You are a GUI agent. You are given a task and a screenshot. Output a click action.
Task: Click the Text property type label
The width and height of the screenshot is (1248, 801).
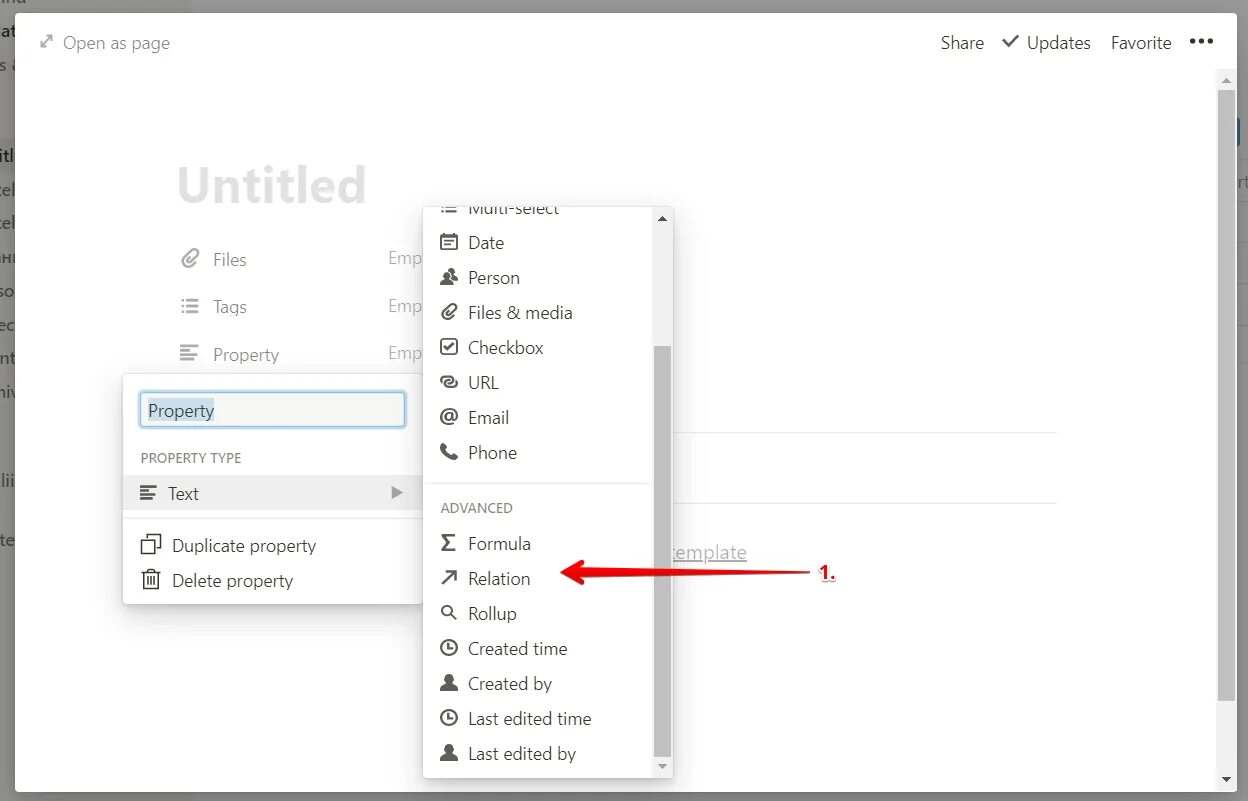coord(183,493)
